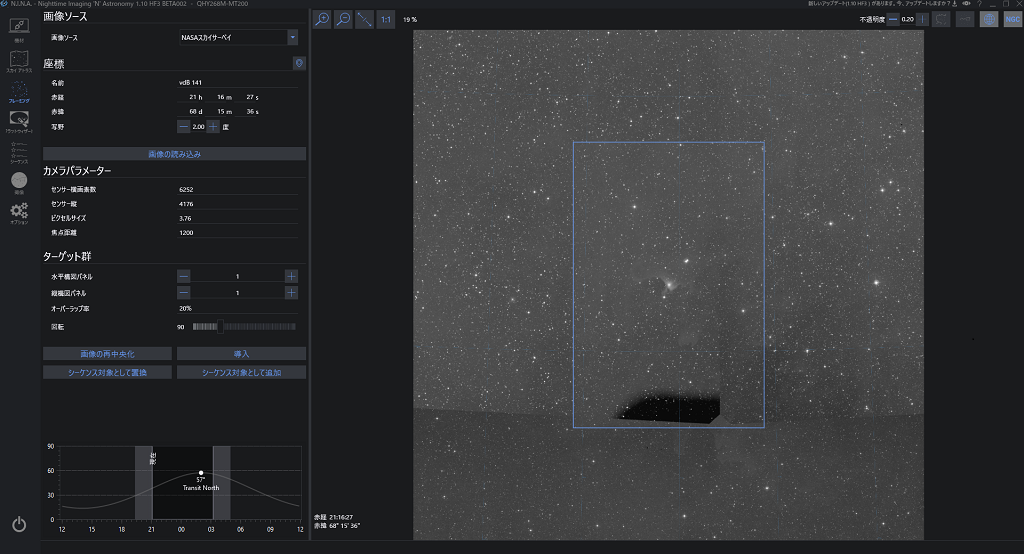The height and width of the screenshot is (554, 1024).
Task: Open the help question mark icon
Action: tap(979, 4)
